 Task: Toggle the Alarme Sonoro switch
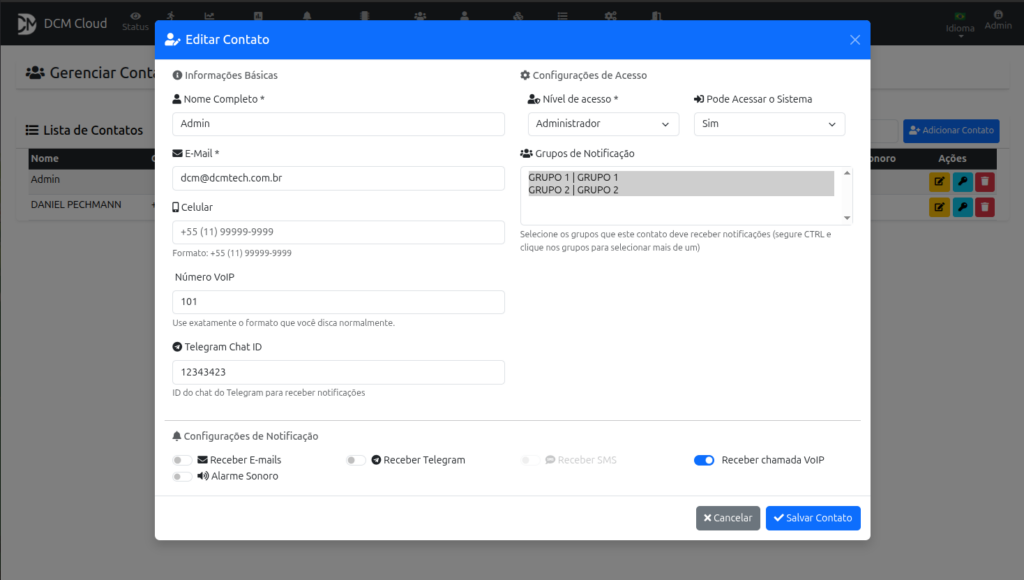click(182, 477)
